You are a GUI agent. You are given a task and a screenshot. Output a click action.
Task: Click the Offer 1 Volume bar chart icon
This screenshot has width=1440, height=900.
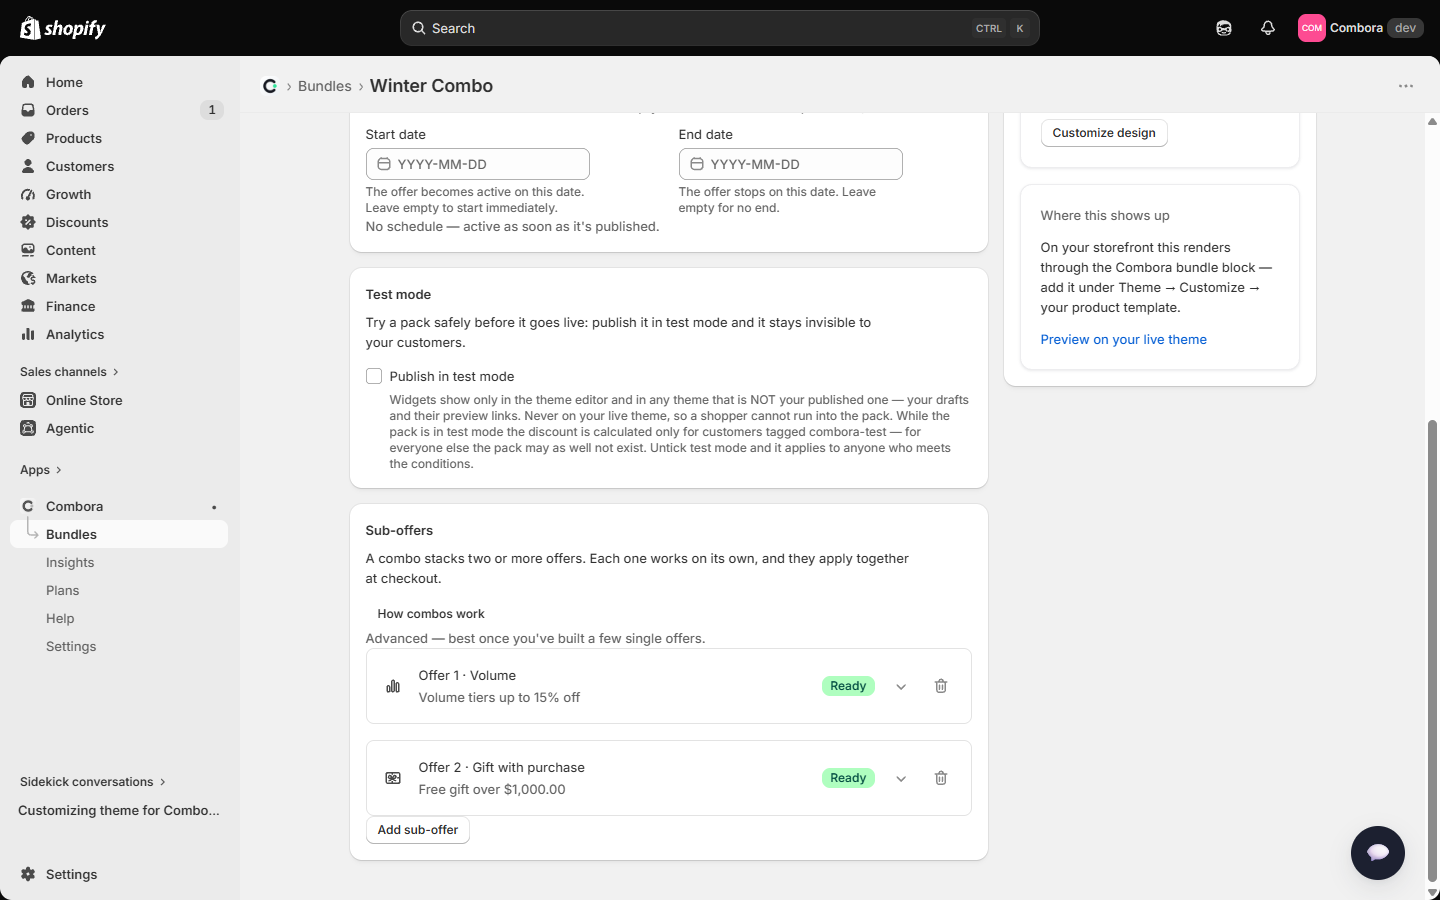click(393, 686)
